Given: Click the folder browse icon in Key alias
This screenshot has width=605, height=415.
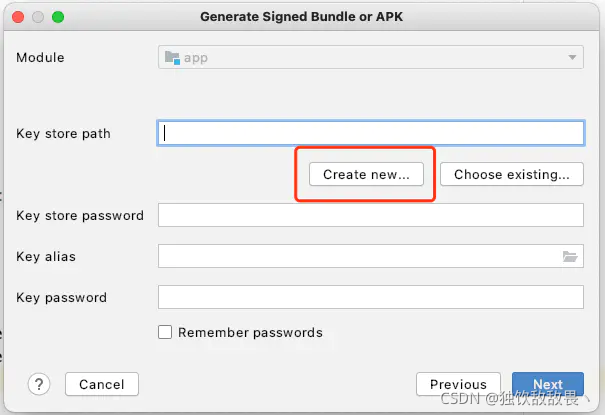Looking at the screenshot, I should 570,256.
